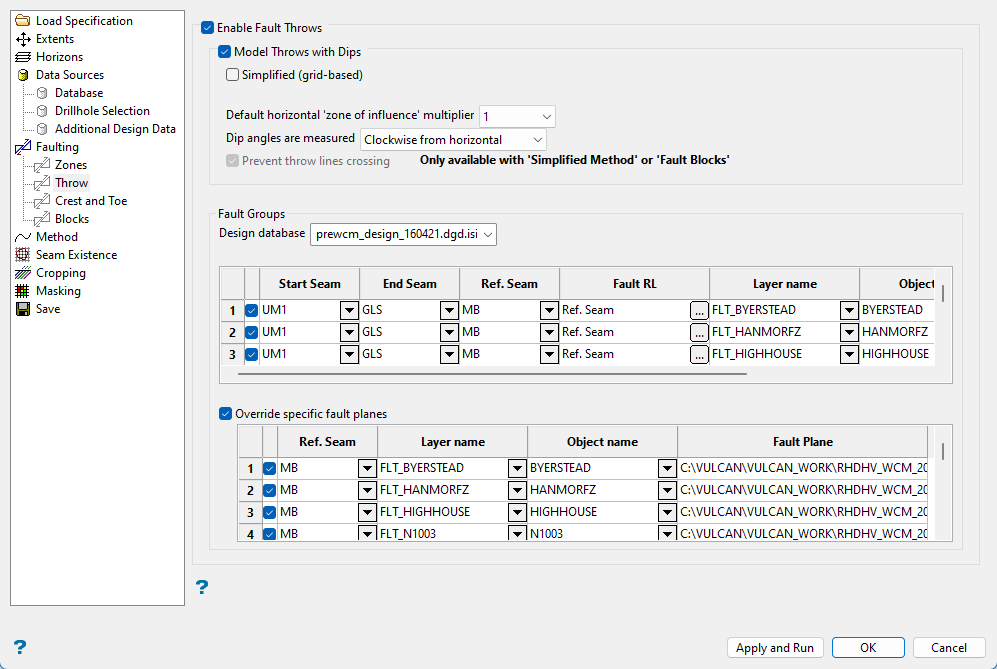
Task: Open the Design database dropdown
Action: 404,234
